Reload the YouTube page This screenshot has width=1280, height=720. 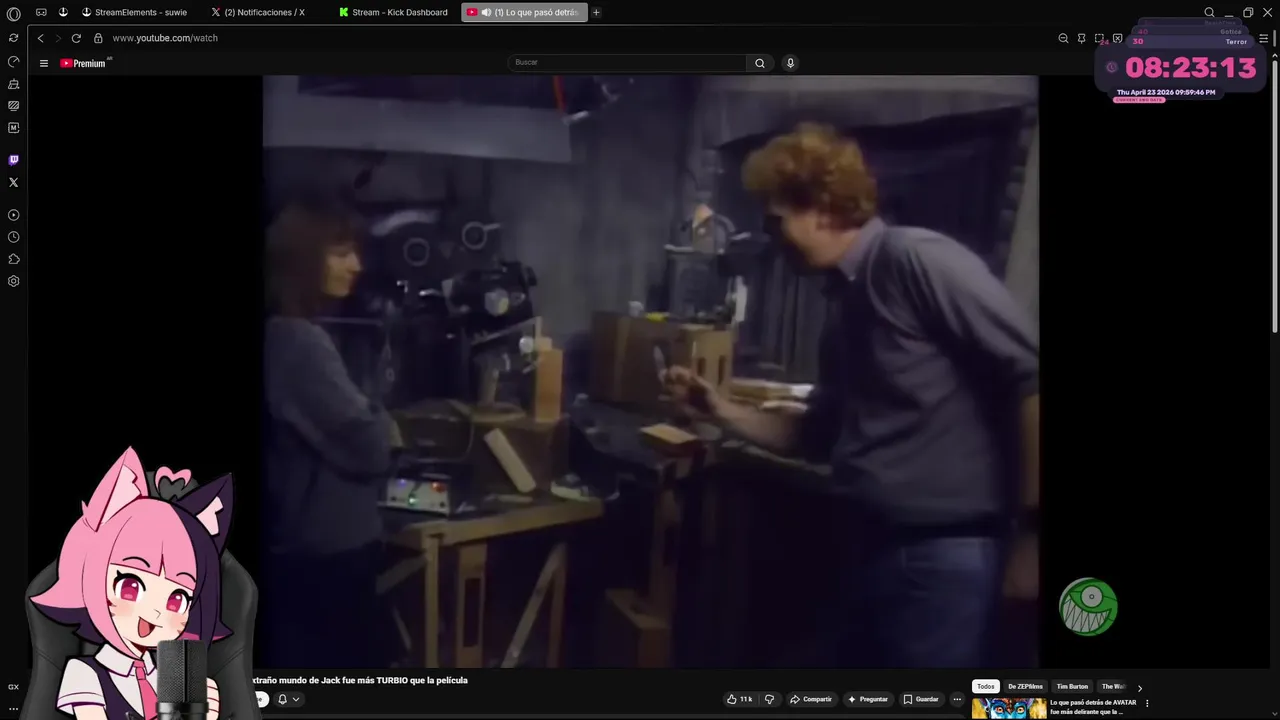coord(76,38)
